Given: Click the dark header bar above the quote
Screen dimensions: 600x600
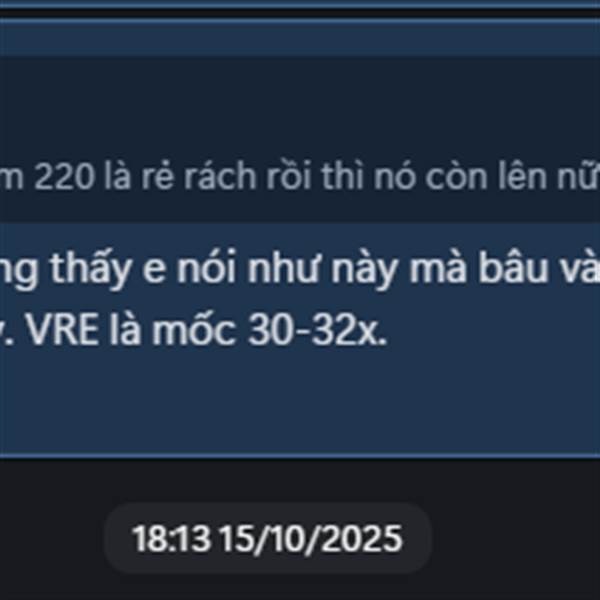Looking at the screenshot, I should pos(300,37).
